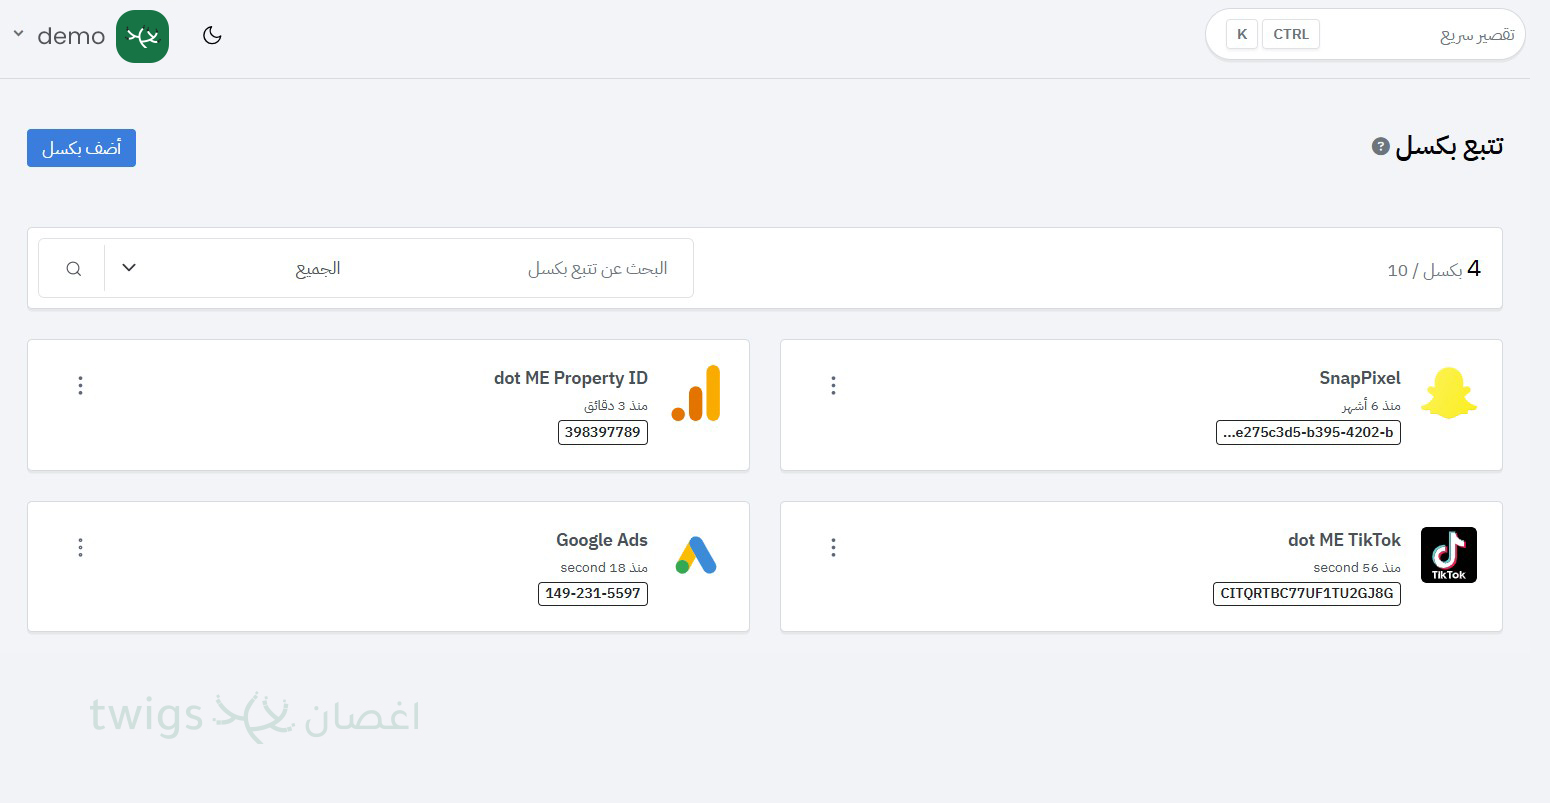Viewport: 1550px width, 803px height.
Task: Click the TikTok logo icon
Action: point(1448,555)
